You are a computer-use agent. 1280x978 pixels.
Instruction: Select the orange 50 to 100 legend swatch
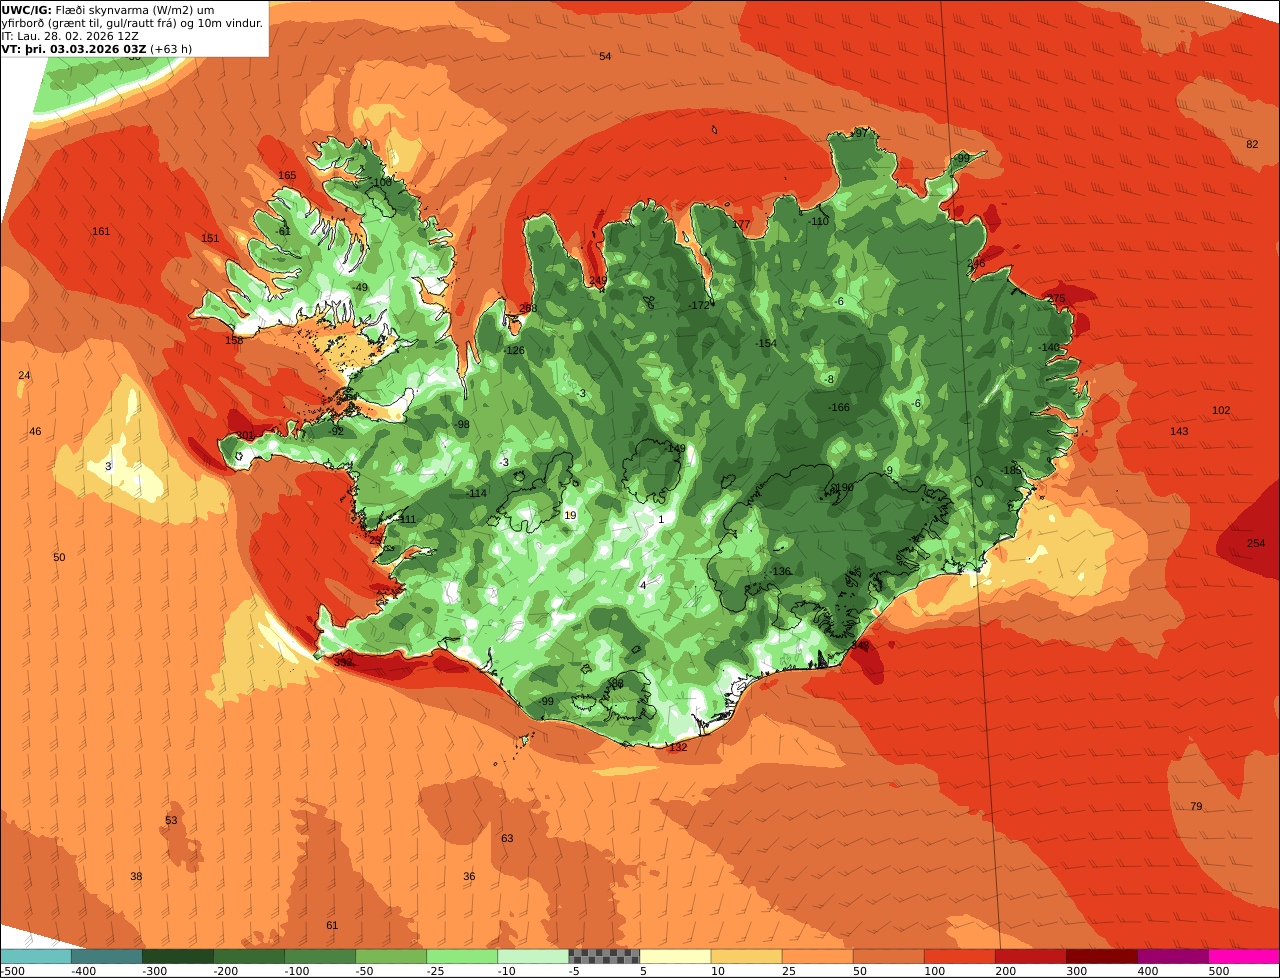coord(888,957)
